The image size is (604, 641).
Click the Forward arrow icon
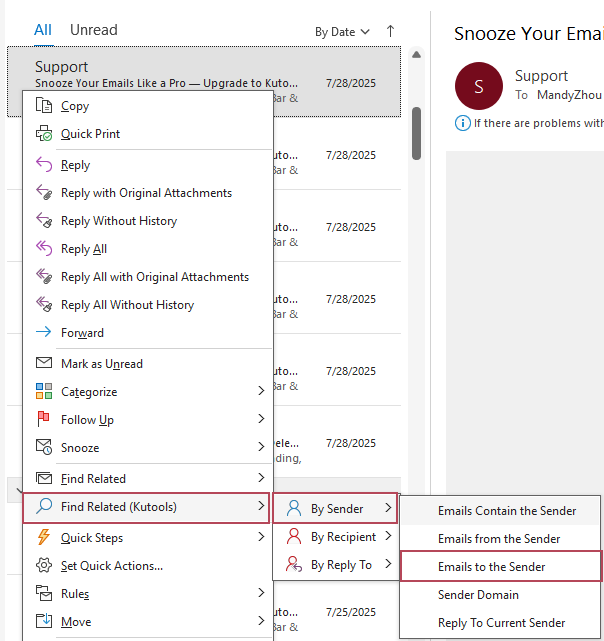(44, 332)
